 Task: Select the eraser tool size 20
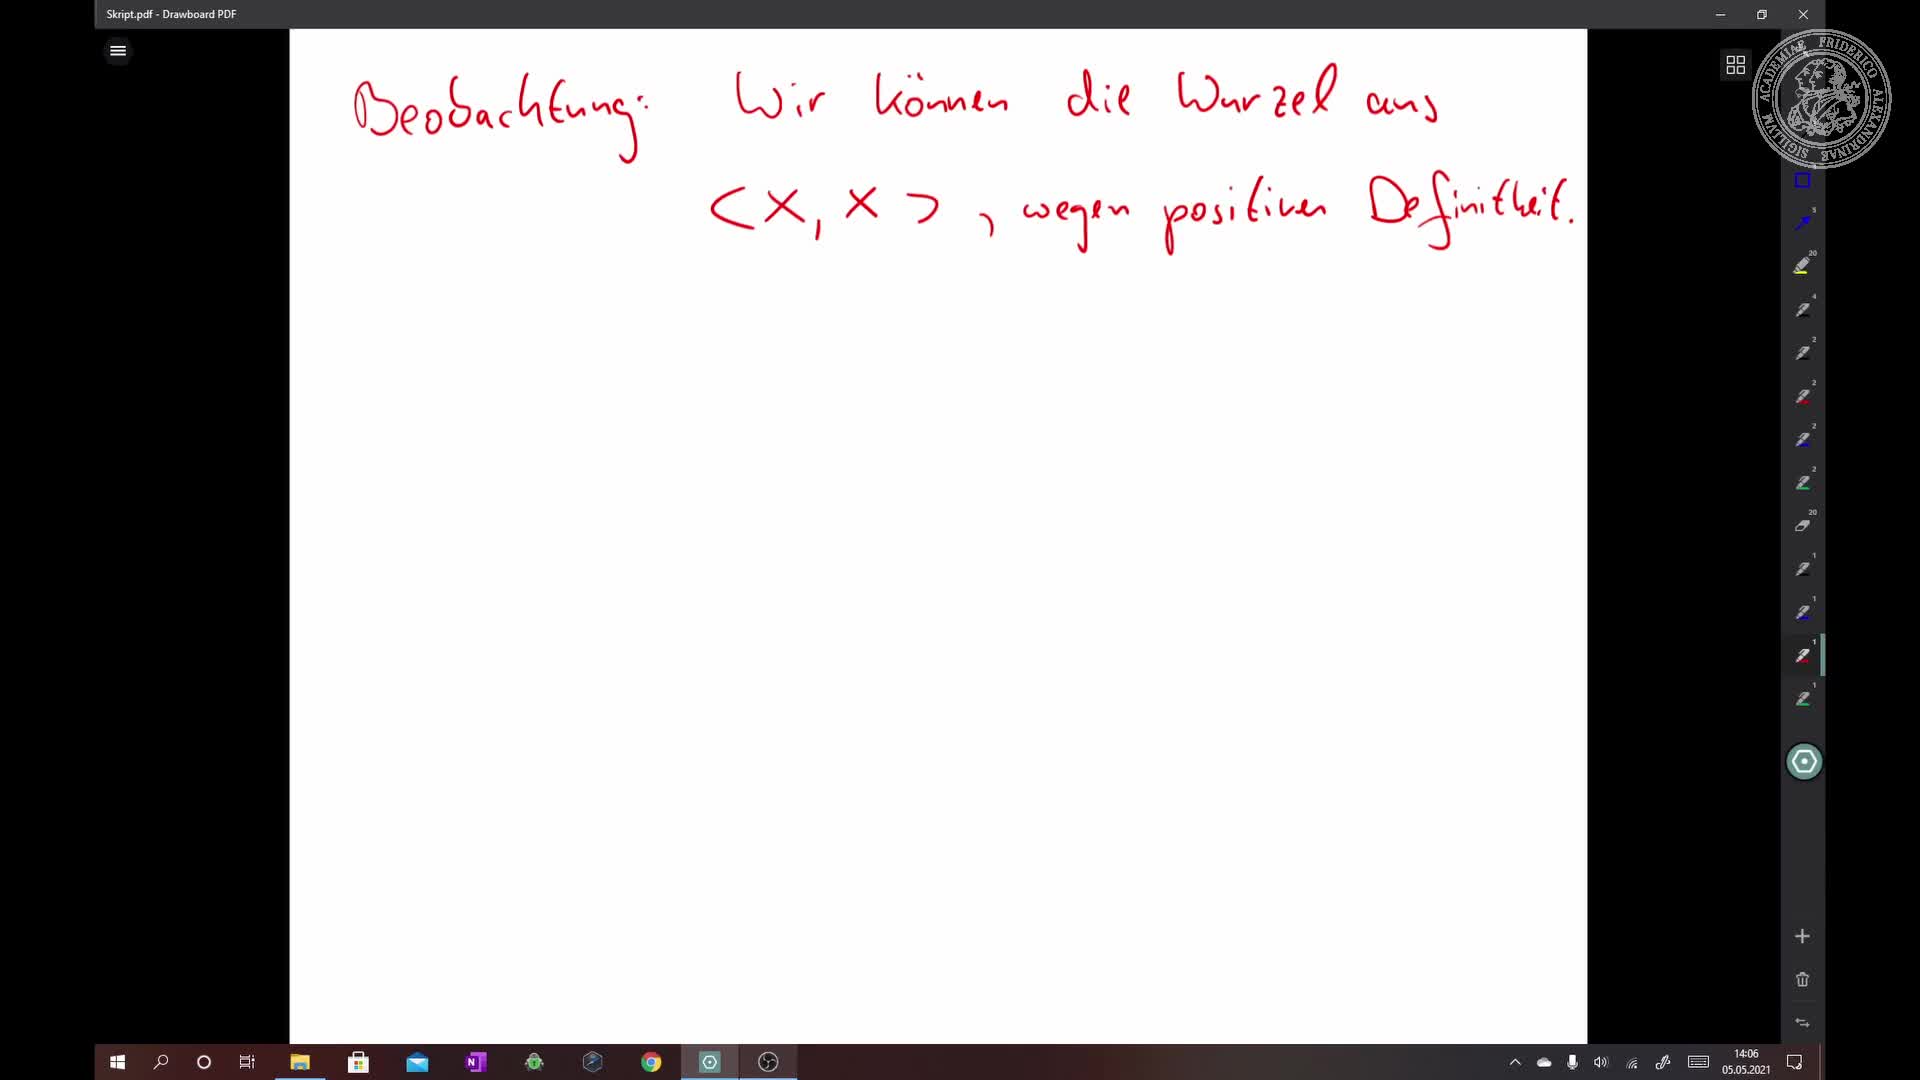1802,526
